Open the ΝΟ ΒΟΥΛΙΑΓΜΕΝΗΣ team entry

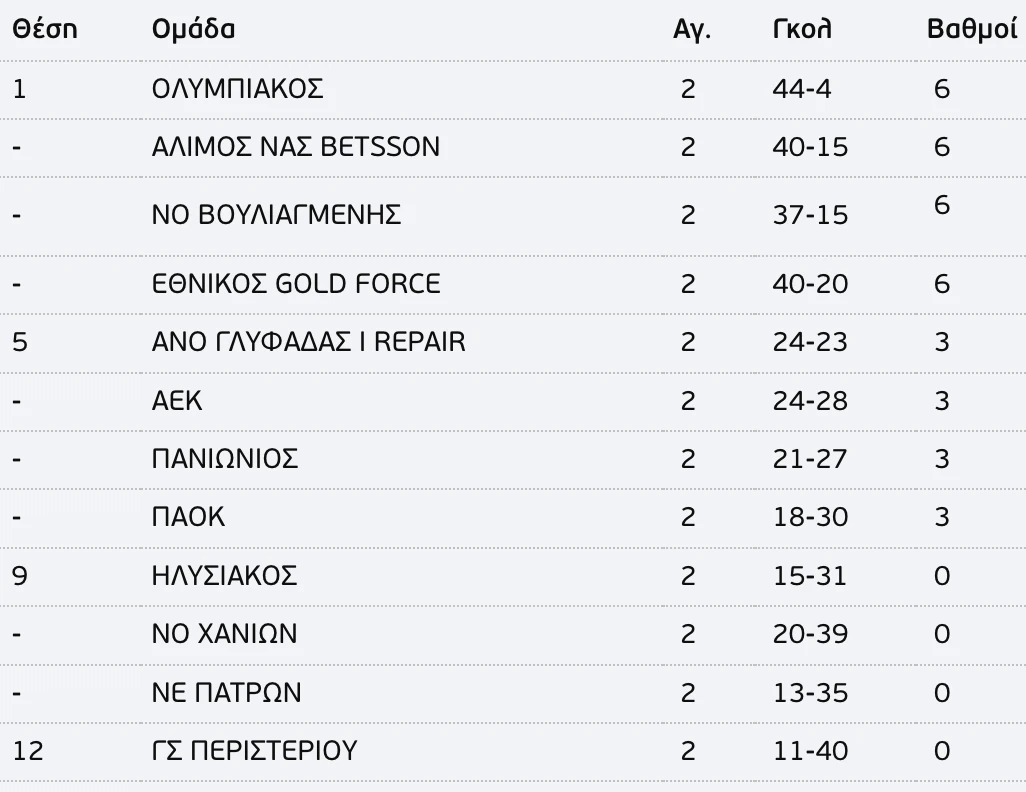[276, 214]
